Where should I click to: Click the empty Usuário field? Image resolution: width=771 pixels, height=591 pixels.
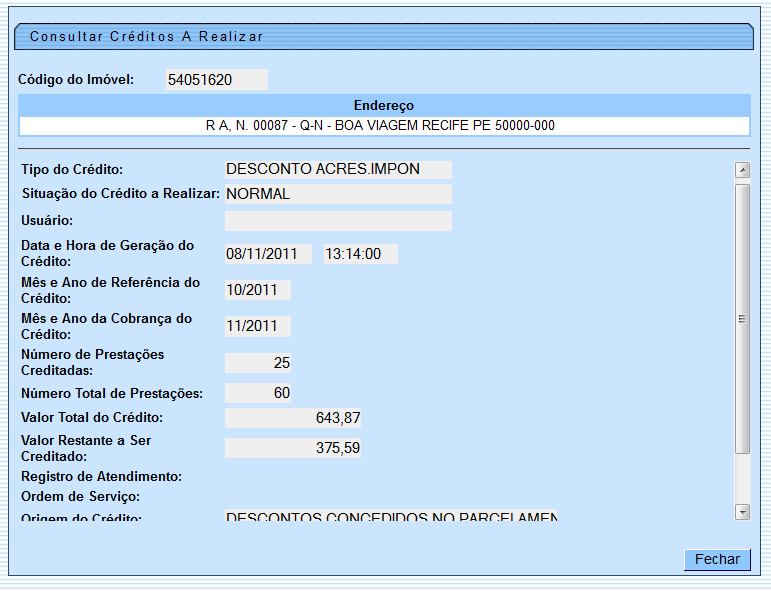coord(338,221)
